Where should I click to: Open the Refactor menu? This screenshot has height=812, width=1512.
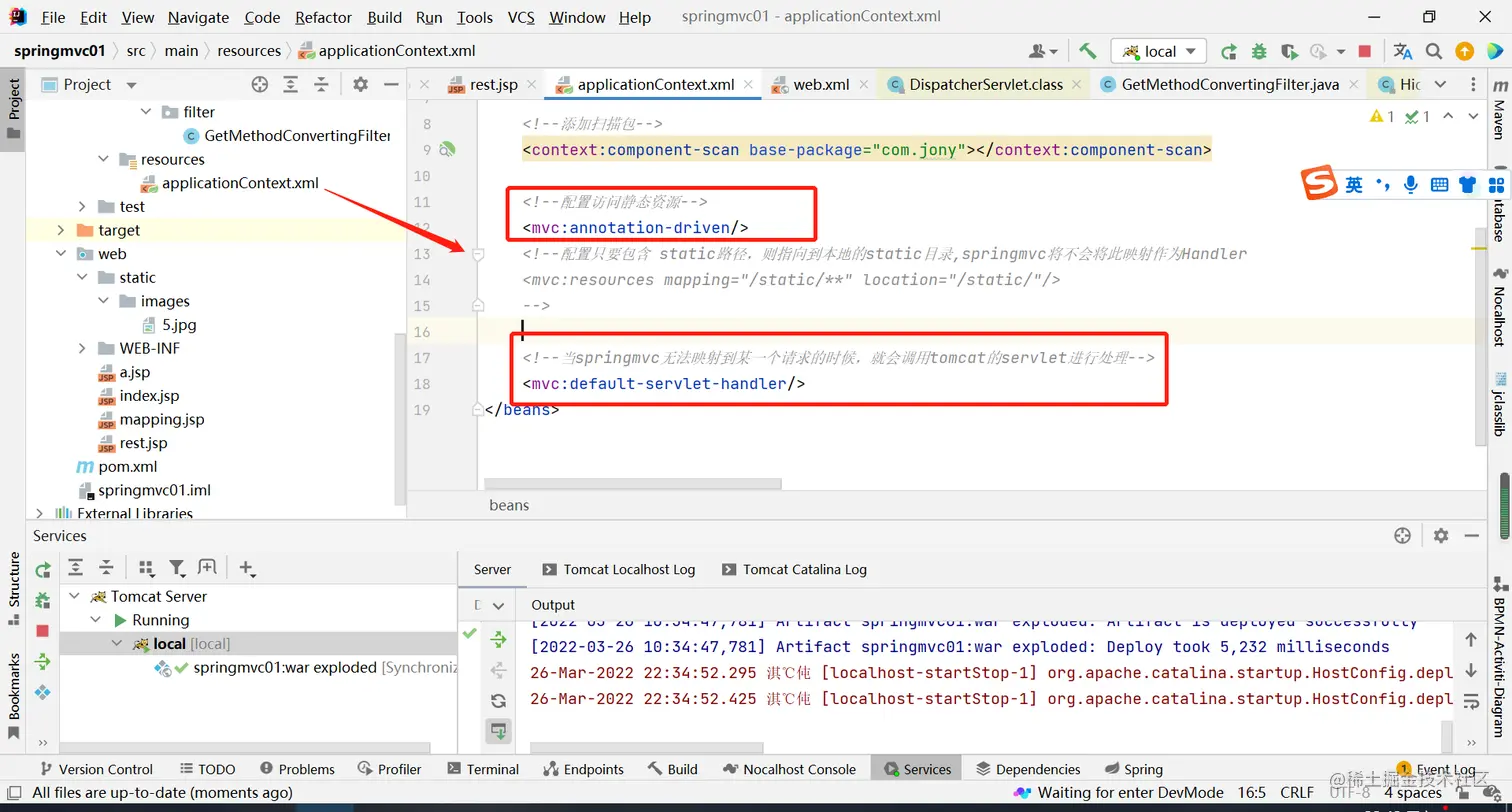click(324, 18)
